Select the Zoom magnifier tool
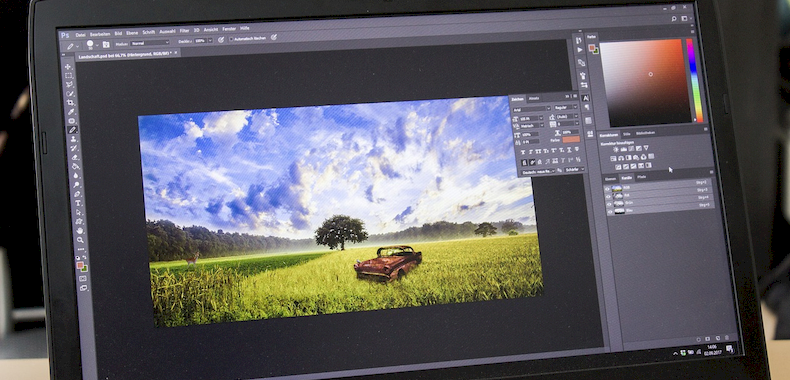790x380 pixels. pyautogui.click(x=80, y=240)
